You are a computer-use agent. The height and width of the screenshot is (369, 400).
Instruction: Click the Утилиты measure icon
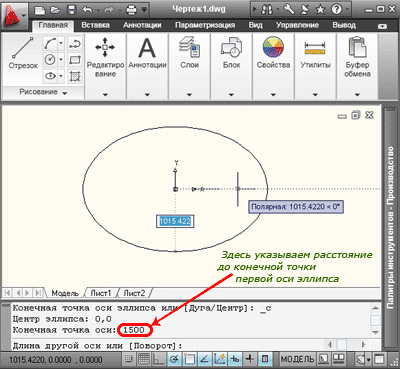[x=315, y=48]
